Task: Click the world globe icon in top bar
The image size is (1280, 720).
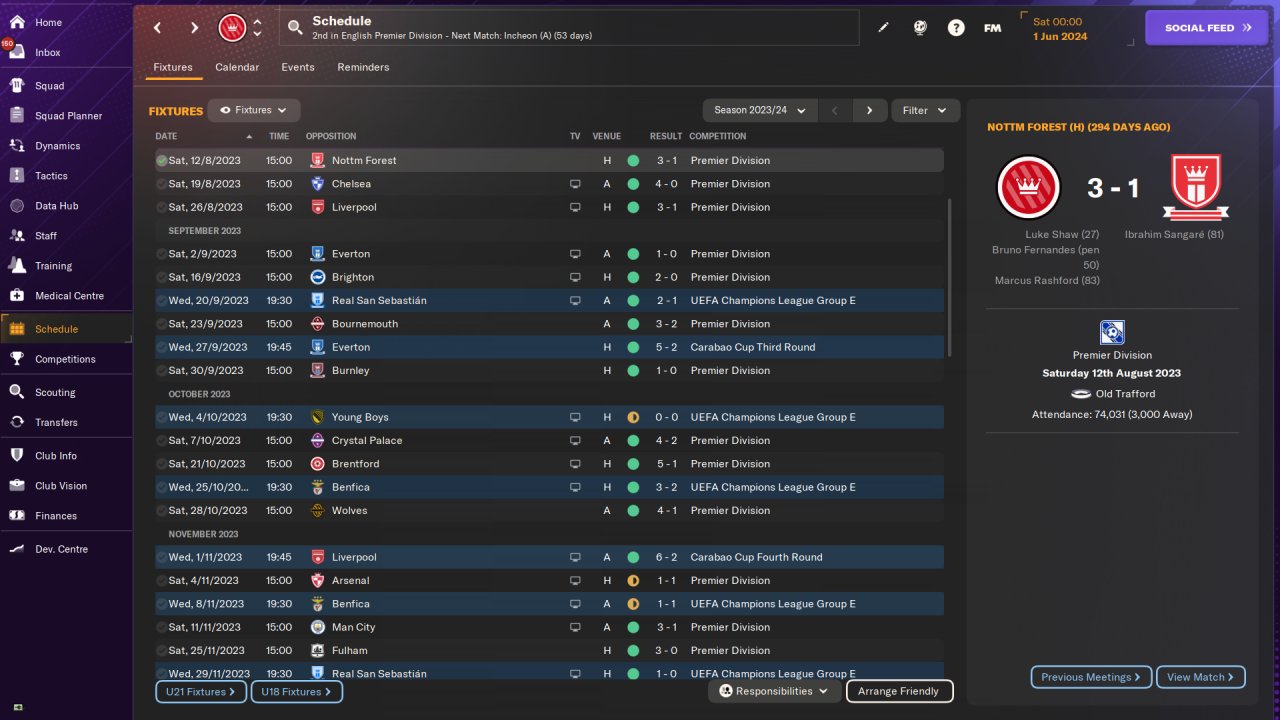Action: pos(920,28)
